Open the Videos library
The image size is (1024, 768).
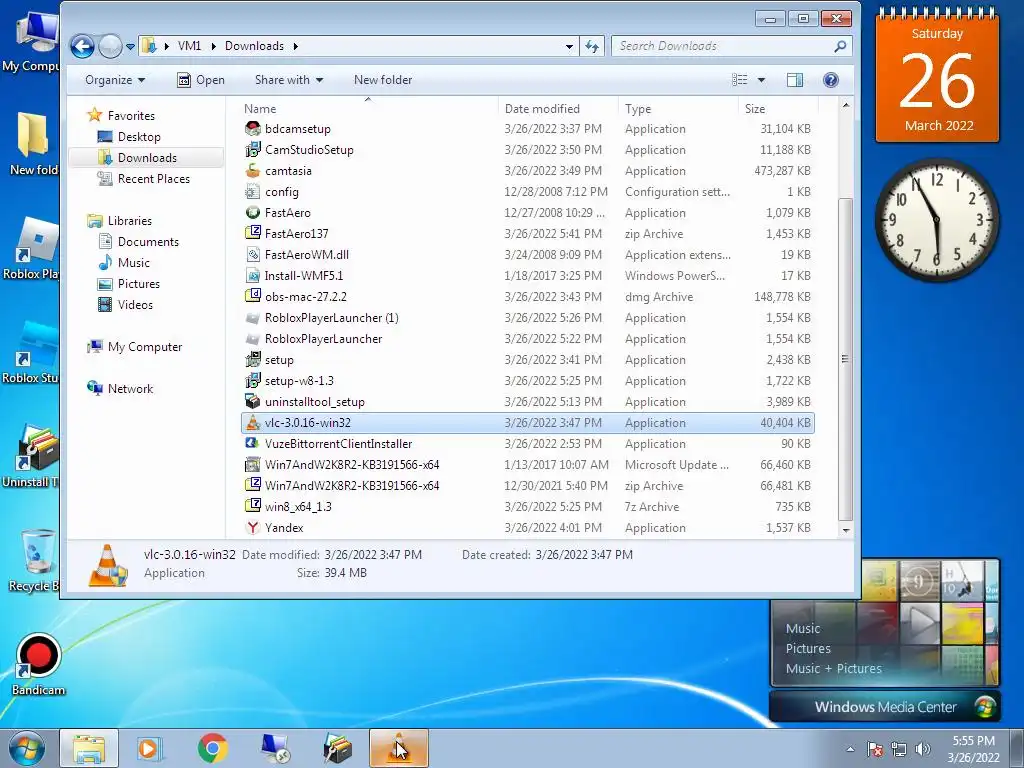135,304
